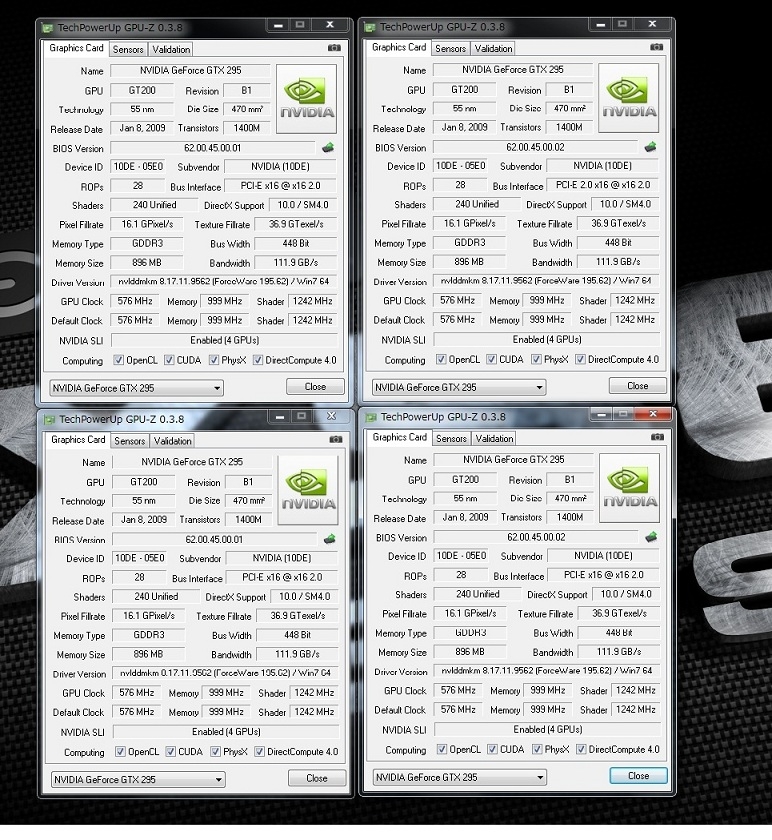Select Graphics Card tab in lower-right GPU-Z window

[x=400, y=437]
